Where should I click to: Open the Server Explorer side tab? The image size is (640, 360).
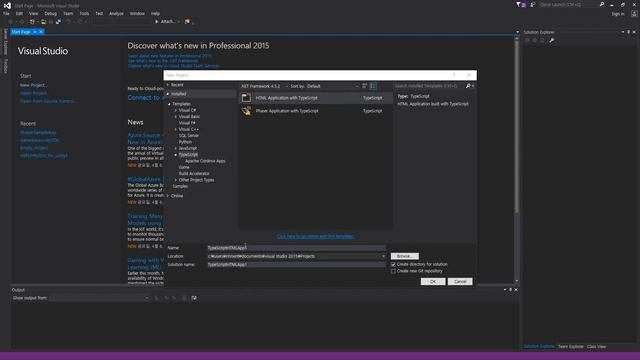tap(5, 41)
